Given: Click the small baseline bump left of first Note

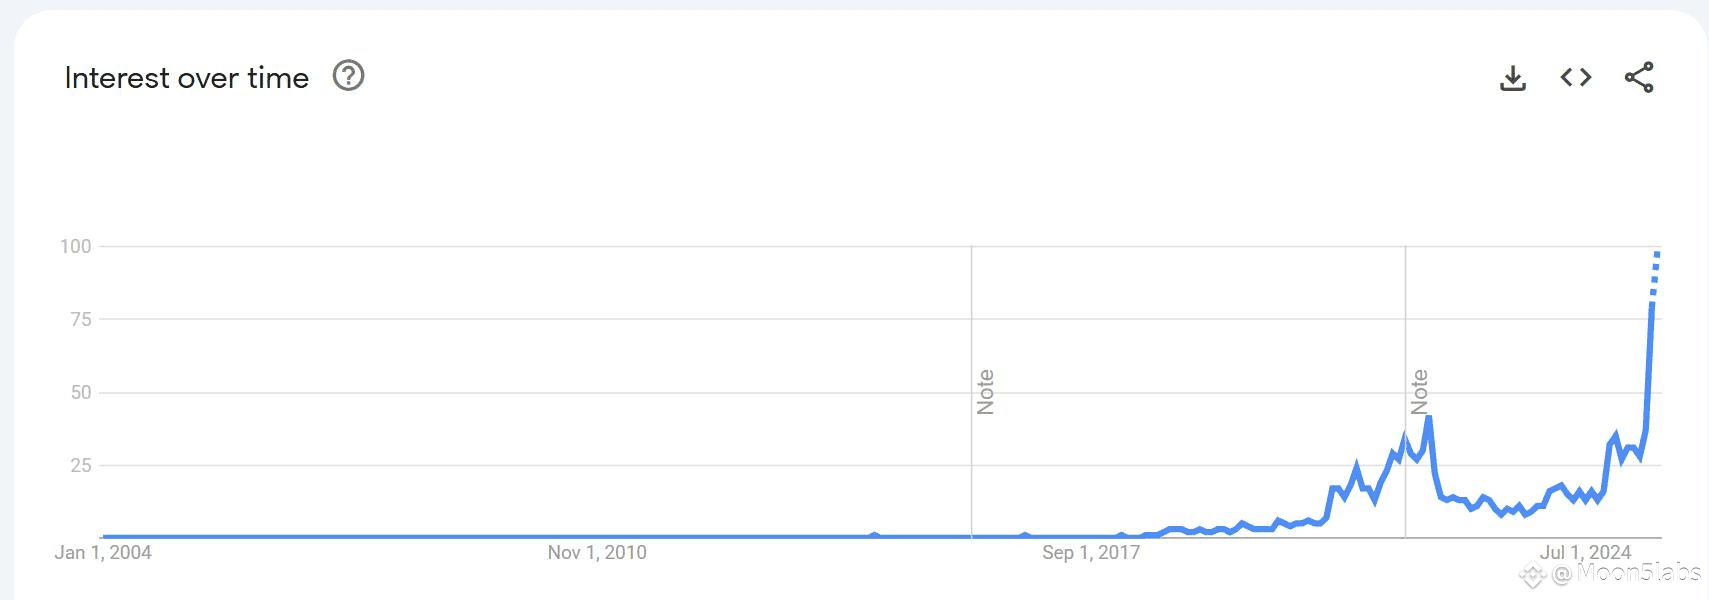Looking at the screenshot, I should (875, 535).
